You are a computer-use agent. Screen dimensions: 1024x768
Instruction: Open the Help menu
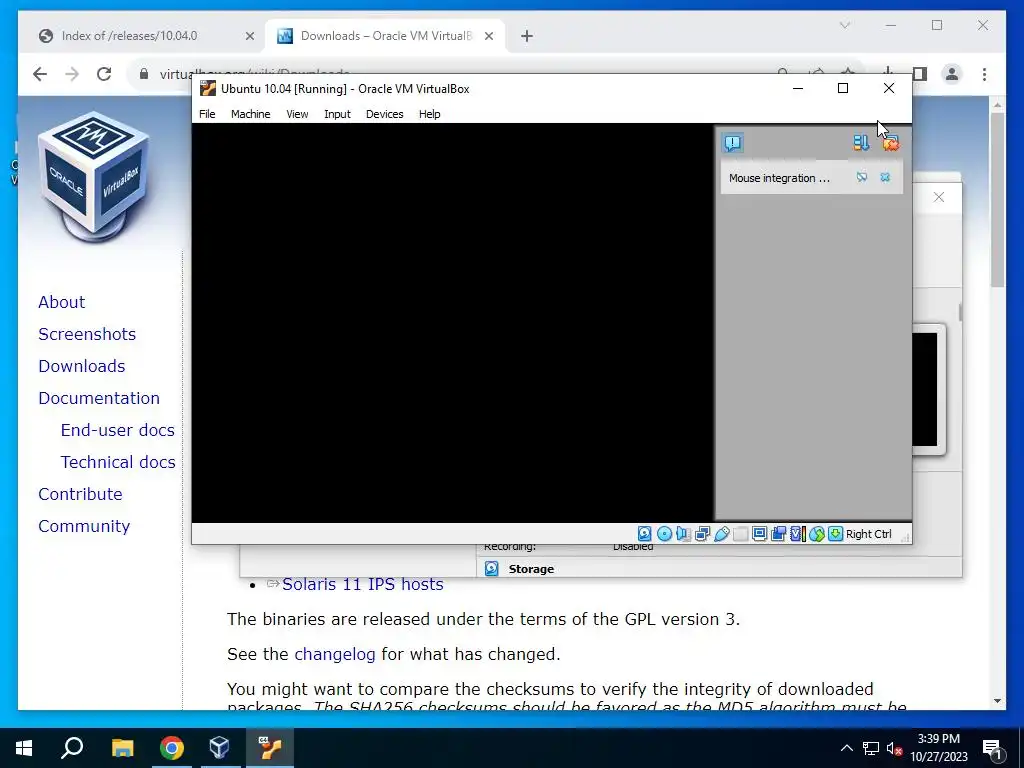(x=429, y=114)
